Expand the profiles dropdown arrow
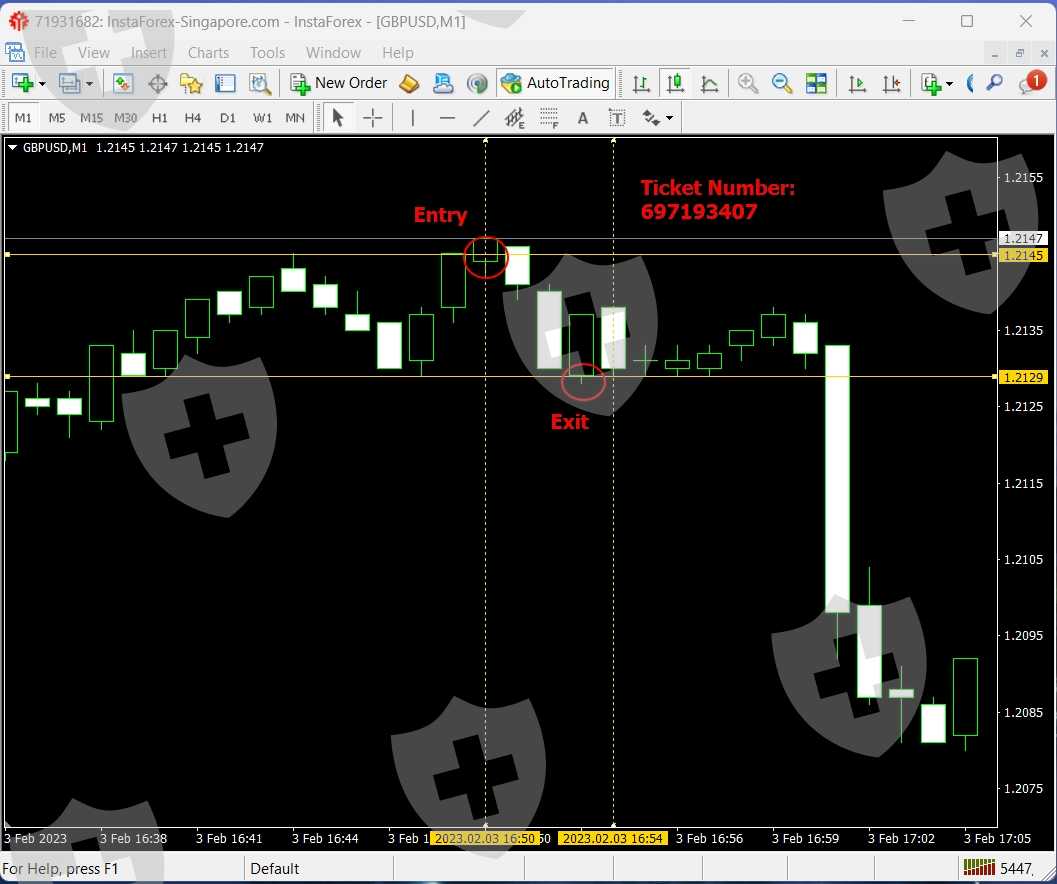This screenshot has height=884, width=1057. tap(89, 84)
